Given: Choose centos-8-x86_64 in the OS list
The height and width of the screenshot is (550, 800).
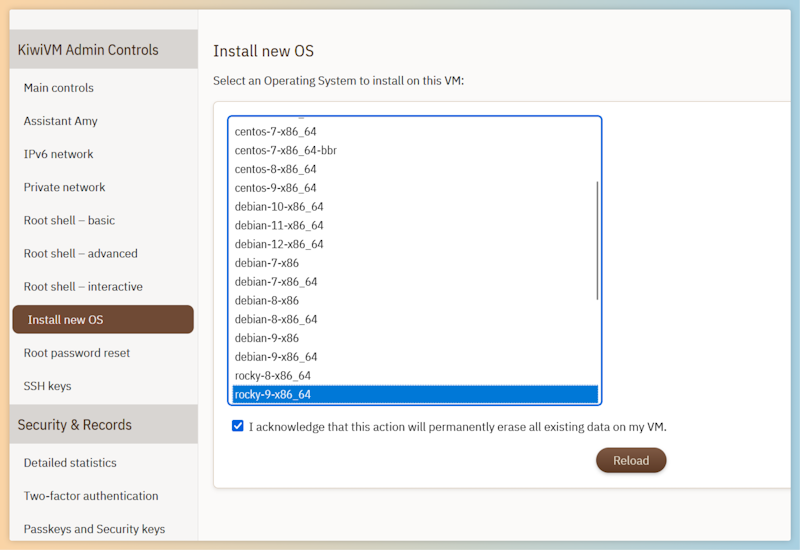Looking at the screenshot, I should point(414,169).
